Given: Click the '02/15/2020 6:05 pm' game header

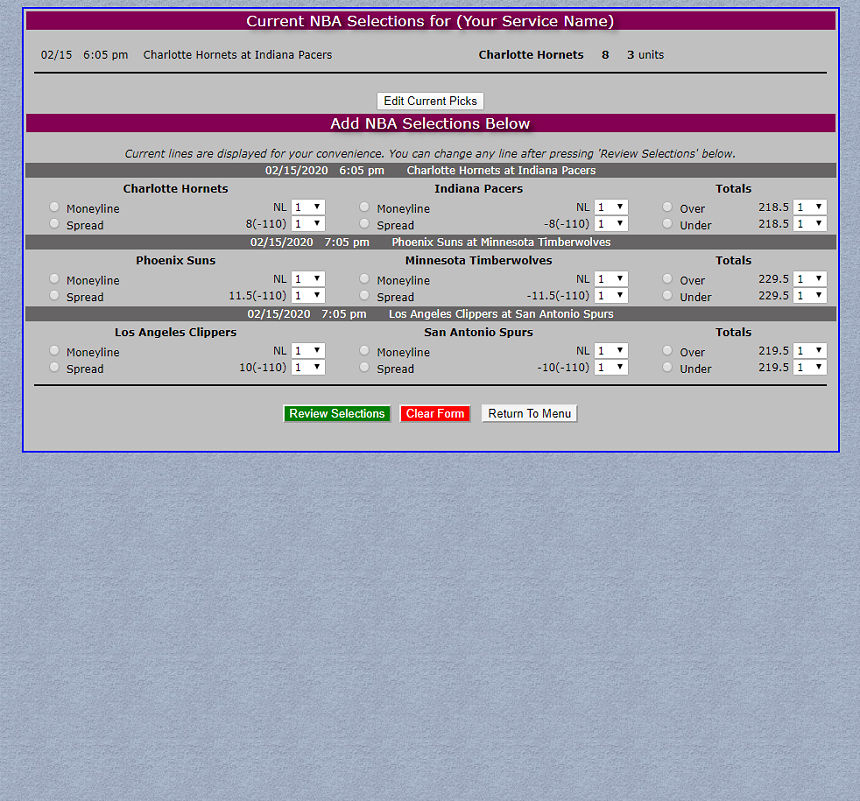Looking at the screenshot, I should 431,171.
